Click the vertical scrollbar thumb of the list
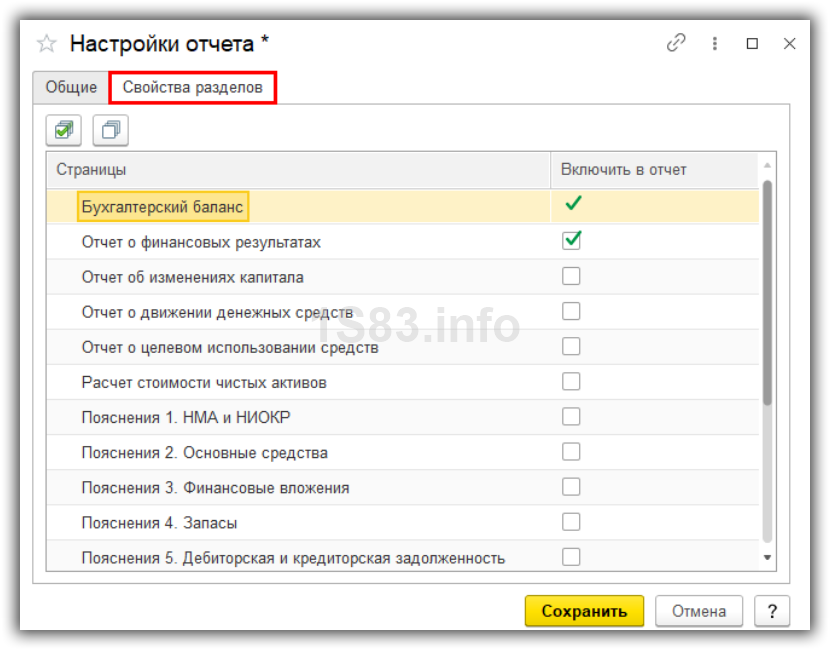 tap(768, 293)
